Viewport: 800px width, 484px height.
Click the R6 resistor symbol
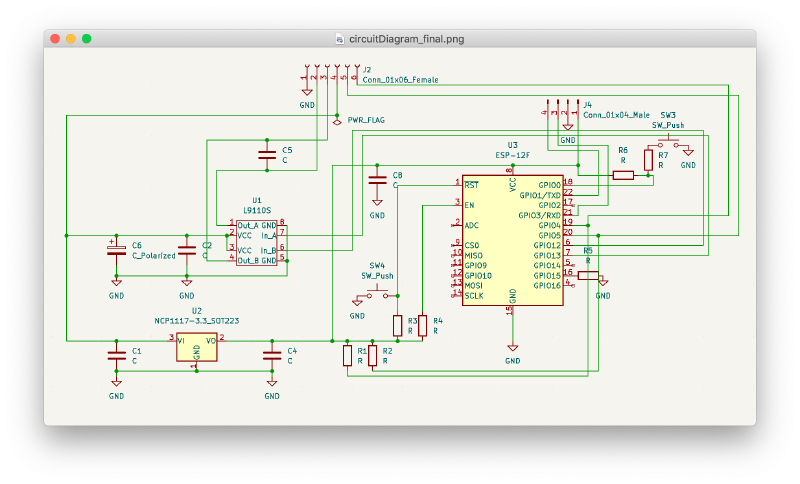(623, 175)
